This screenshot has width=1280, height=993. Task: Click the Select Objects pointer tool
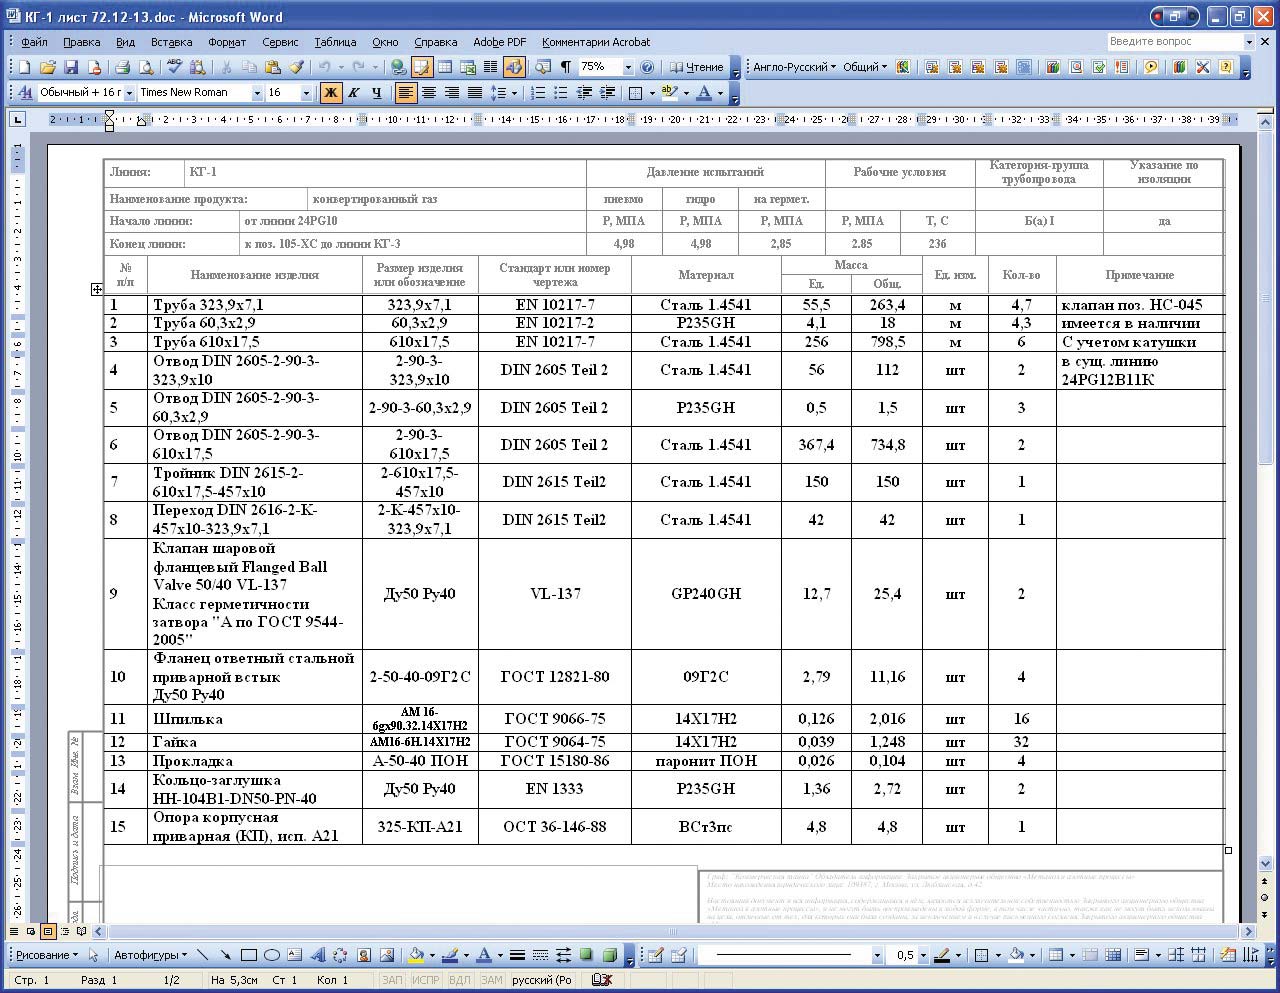click(93, 955)
